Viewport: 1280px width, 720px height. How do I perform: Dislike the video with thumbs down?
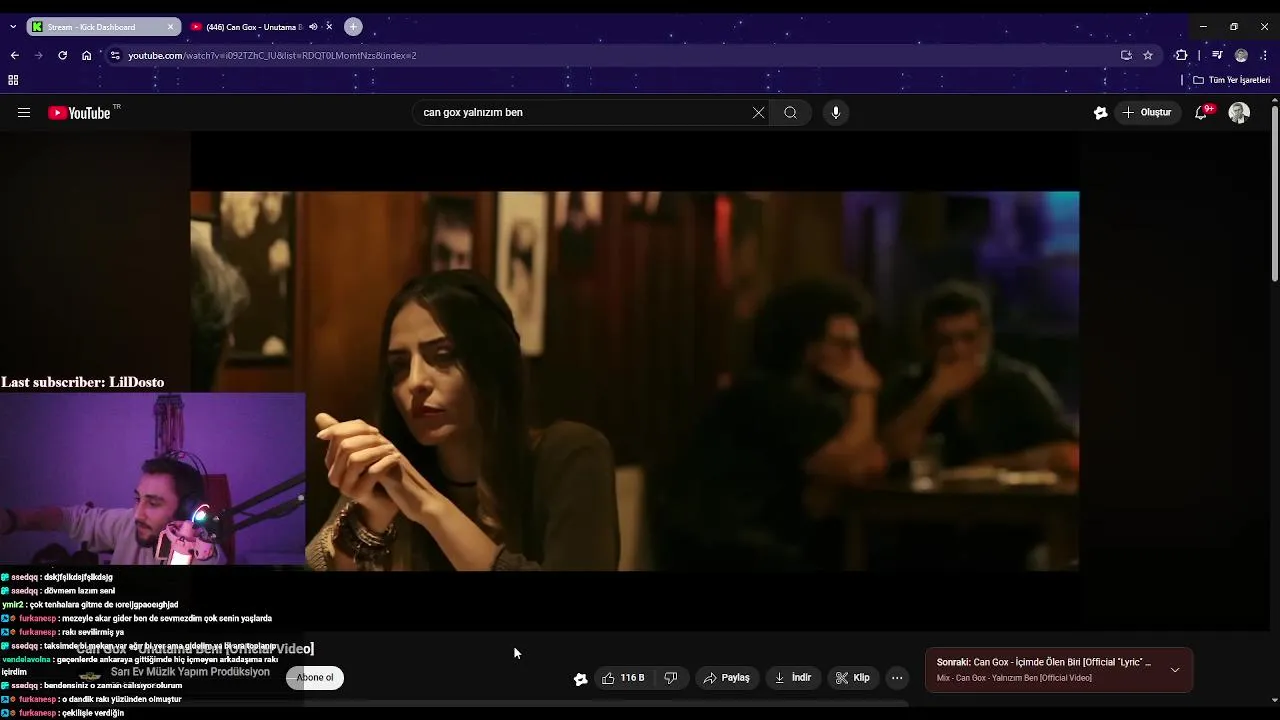671,678
